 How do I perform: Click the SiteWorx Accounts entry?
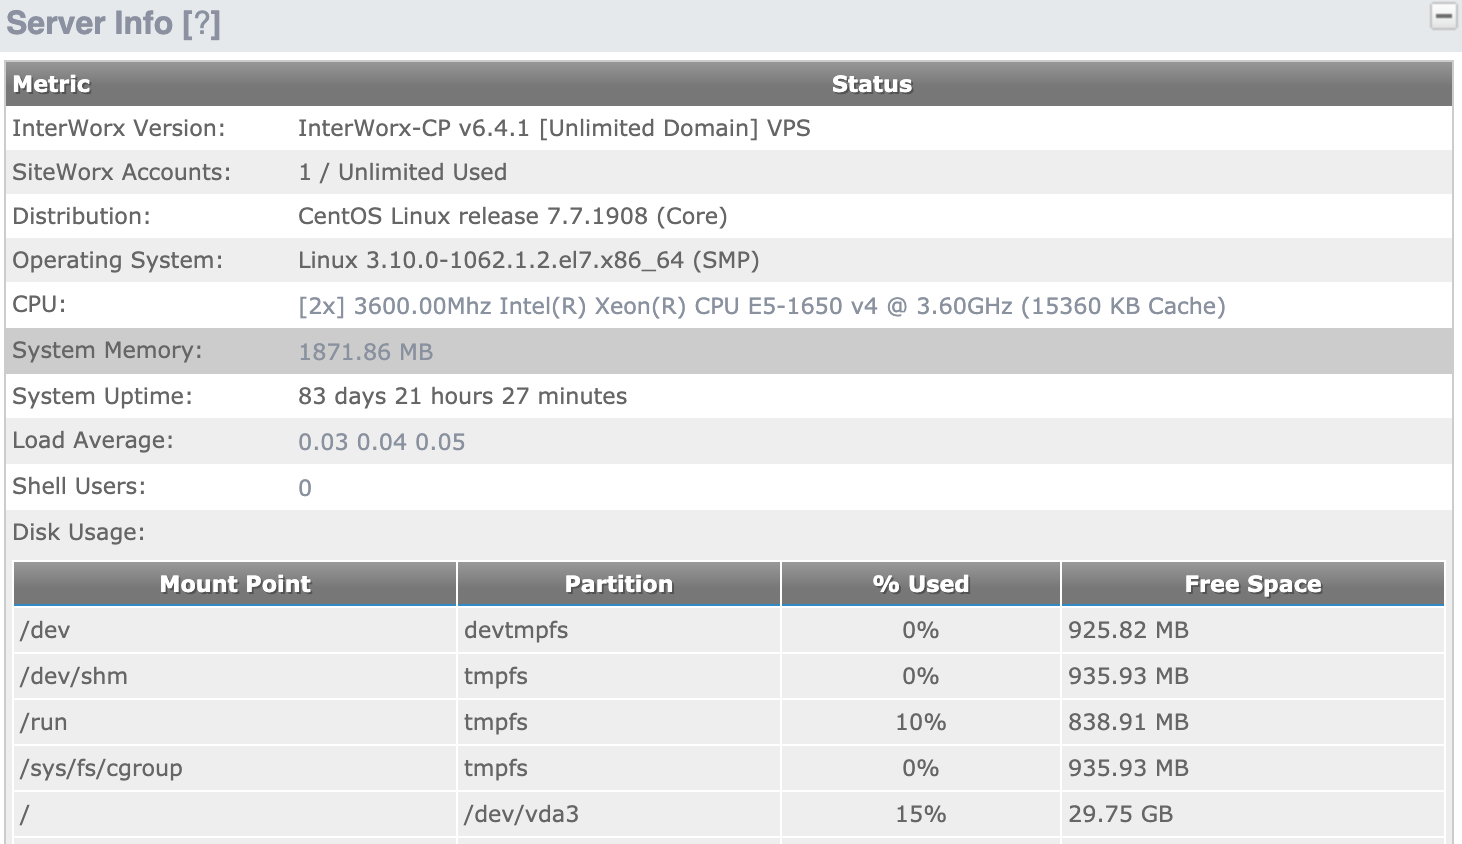[x=402, y=172]
